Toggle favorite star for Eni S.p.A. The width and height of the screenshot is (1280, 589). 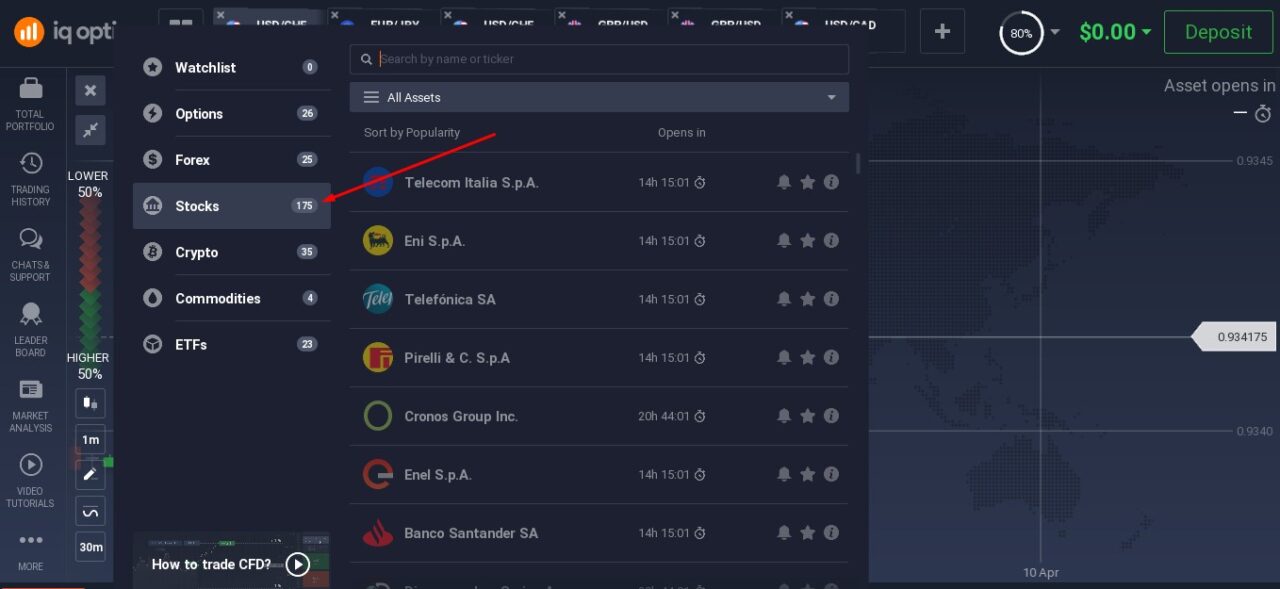(807, 241)
